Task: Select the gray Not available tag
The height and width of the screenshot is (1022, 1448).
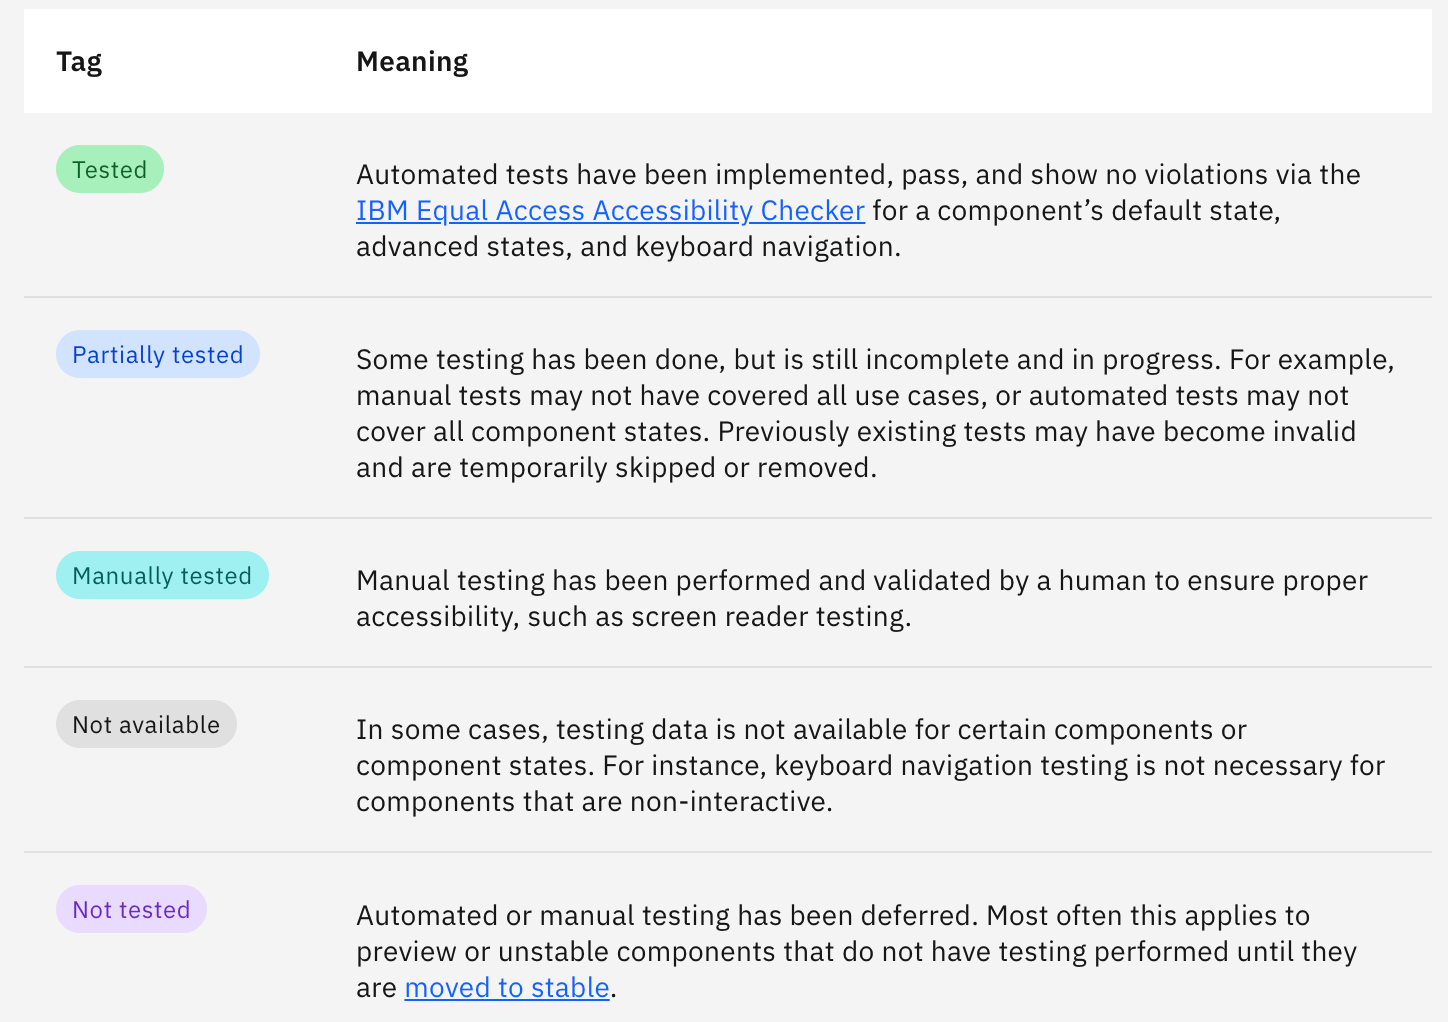Action: tap(146, 725)
